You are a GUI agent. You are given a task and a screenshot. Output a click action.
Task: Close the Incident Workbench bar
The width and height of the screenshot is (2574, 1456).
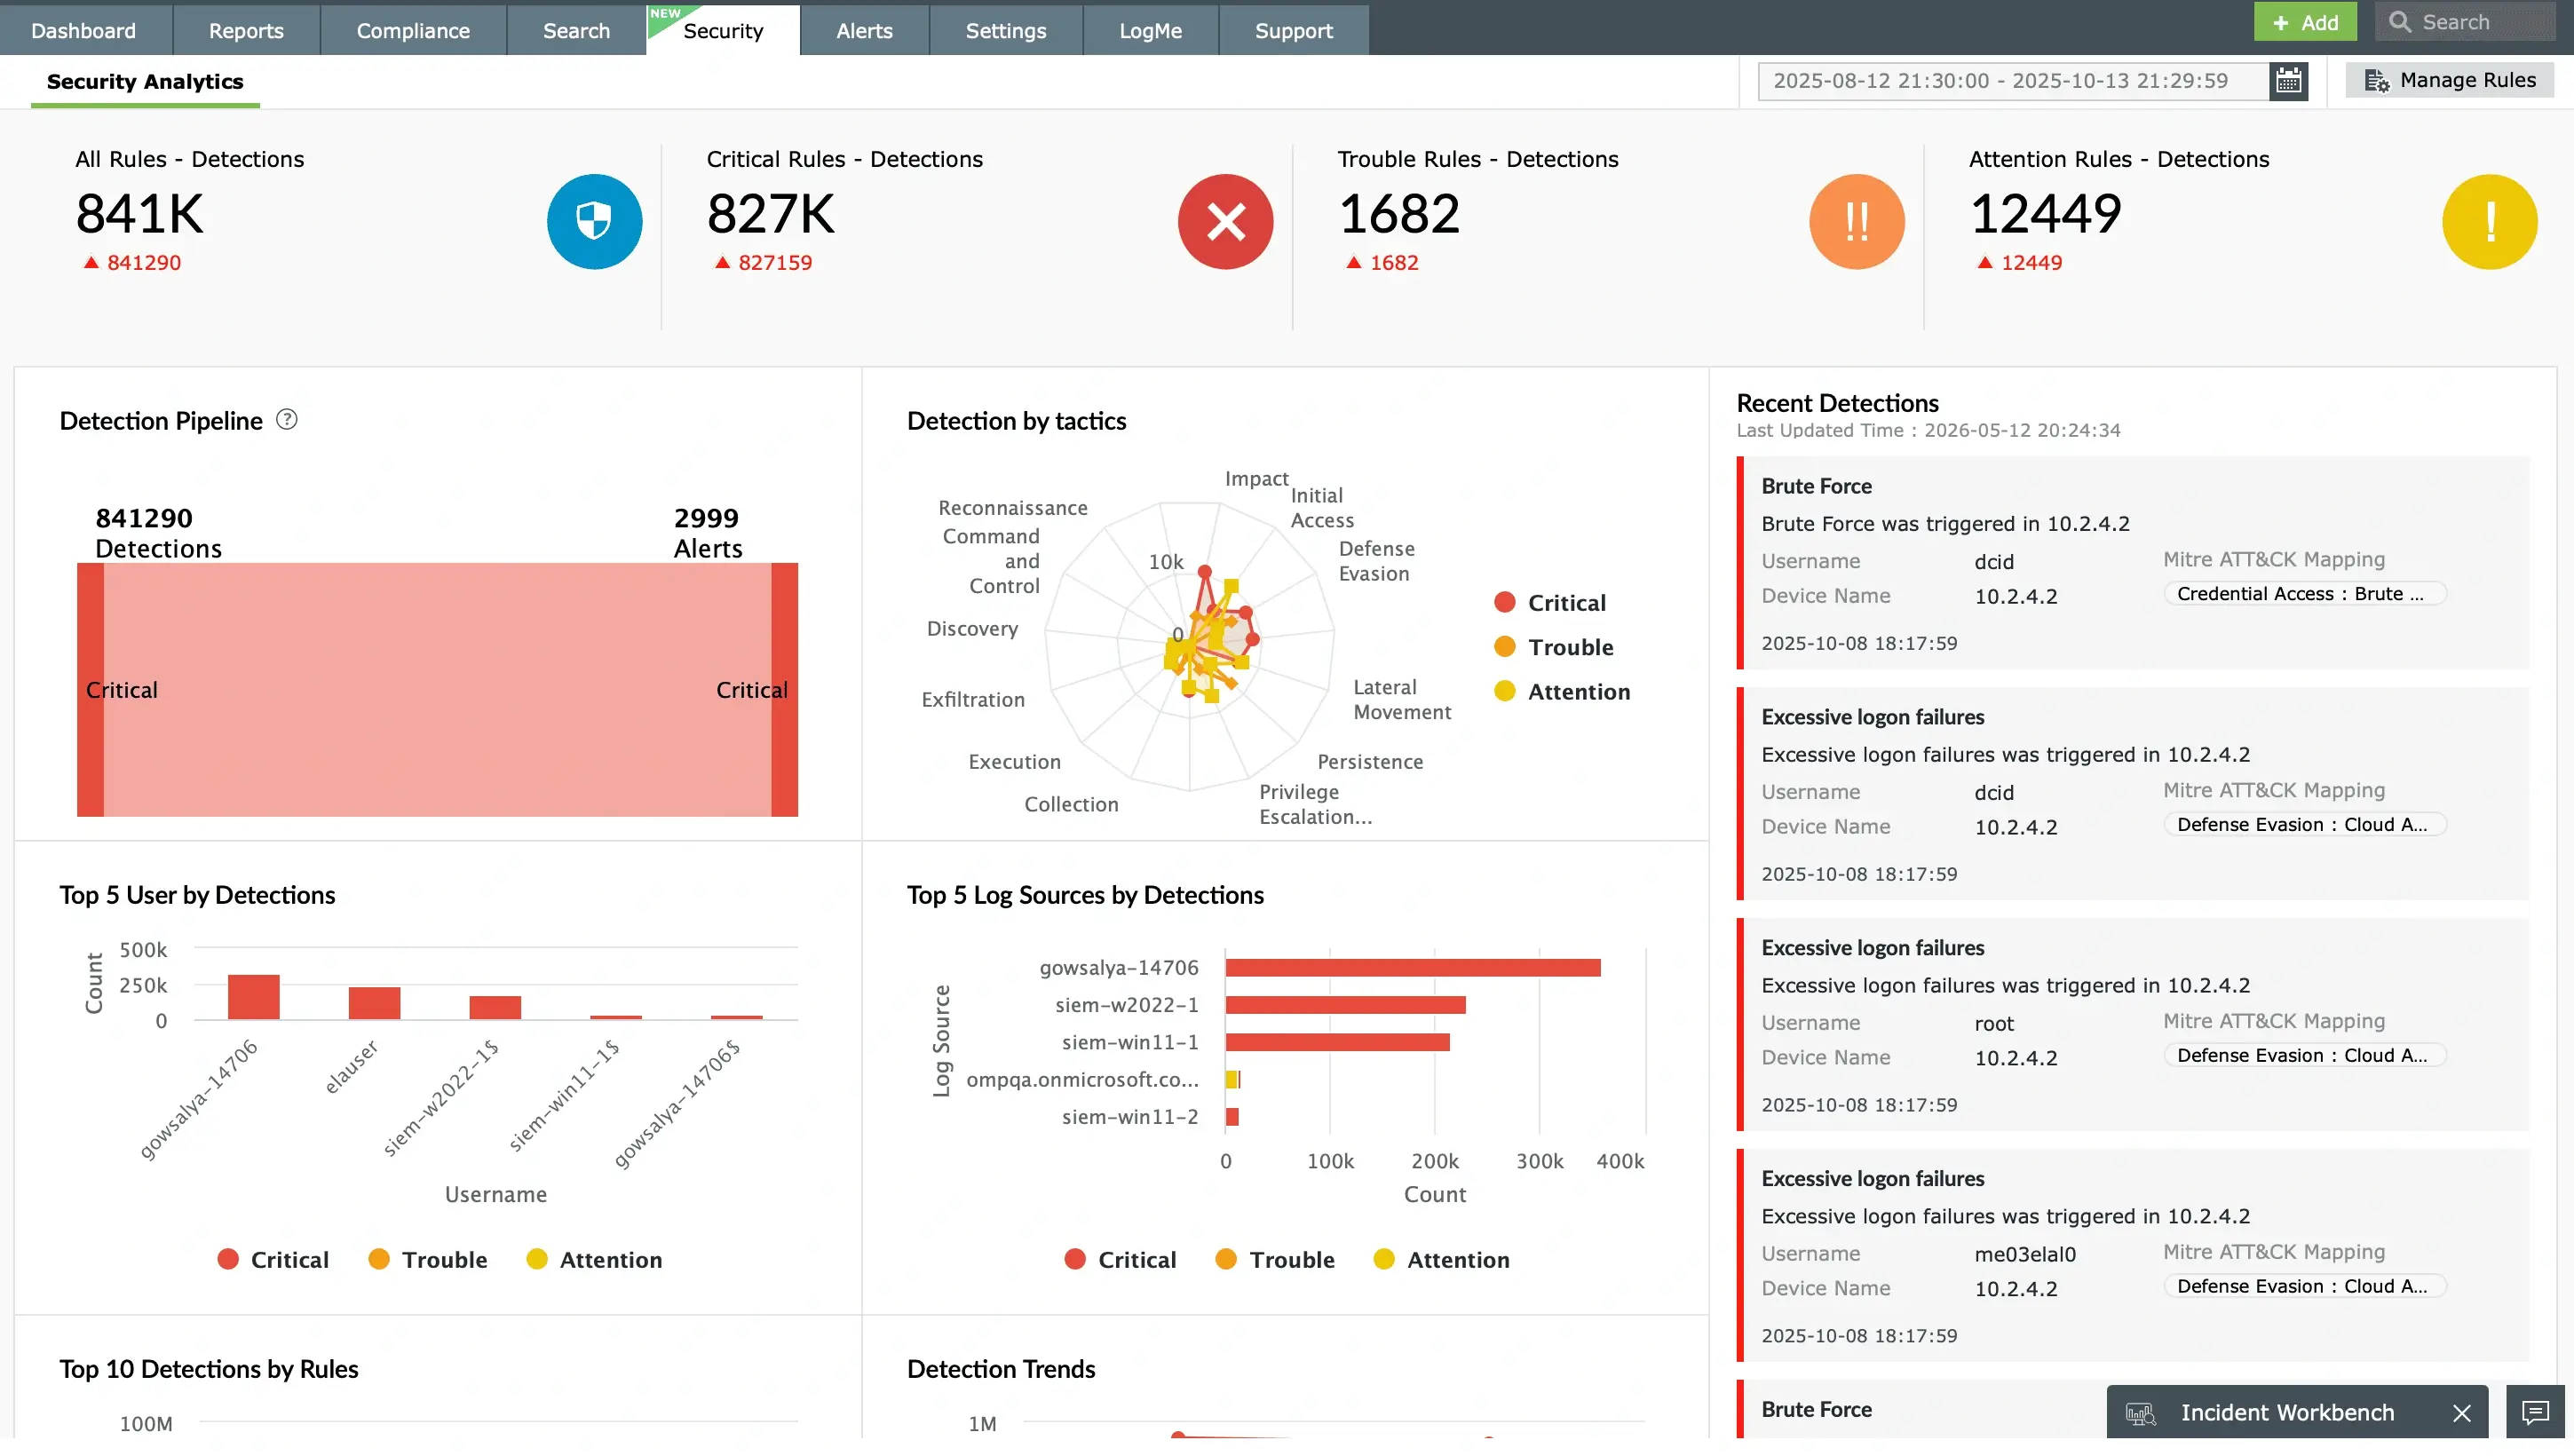coord(2461,1413)
